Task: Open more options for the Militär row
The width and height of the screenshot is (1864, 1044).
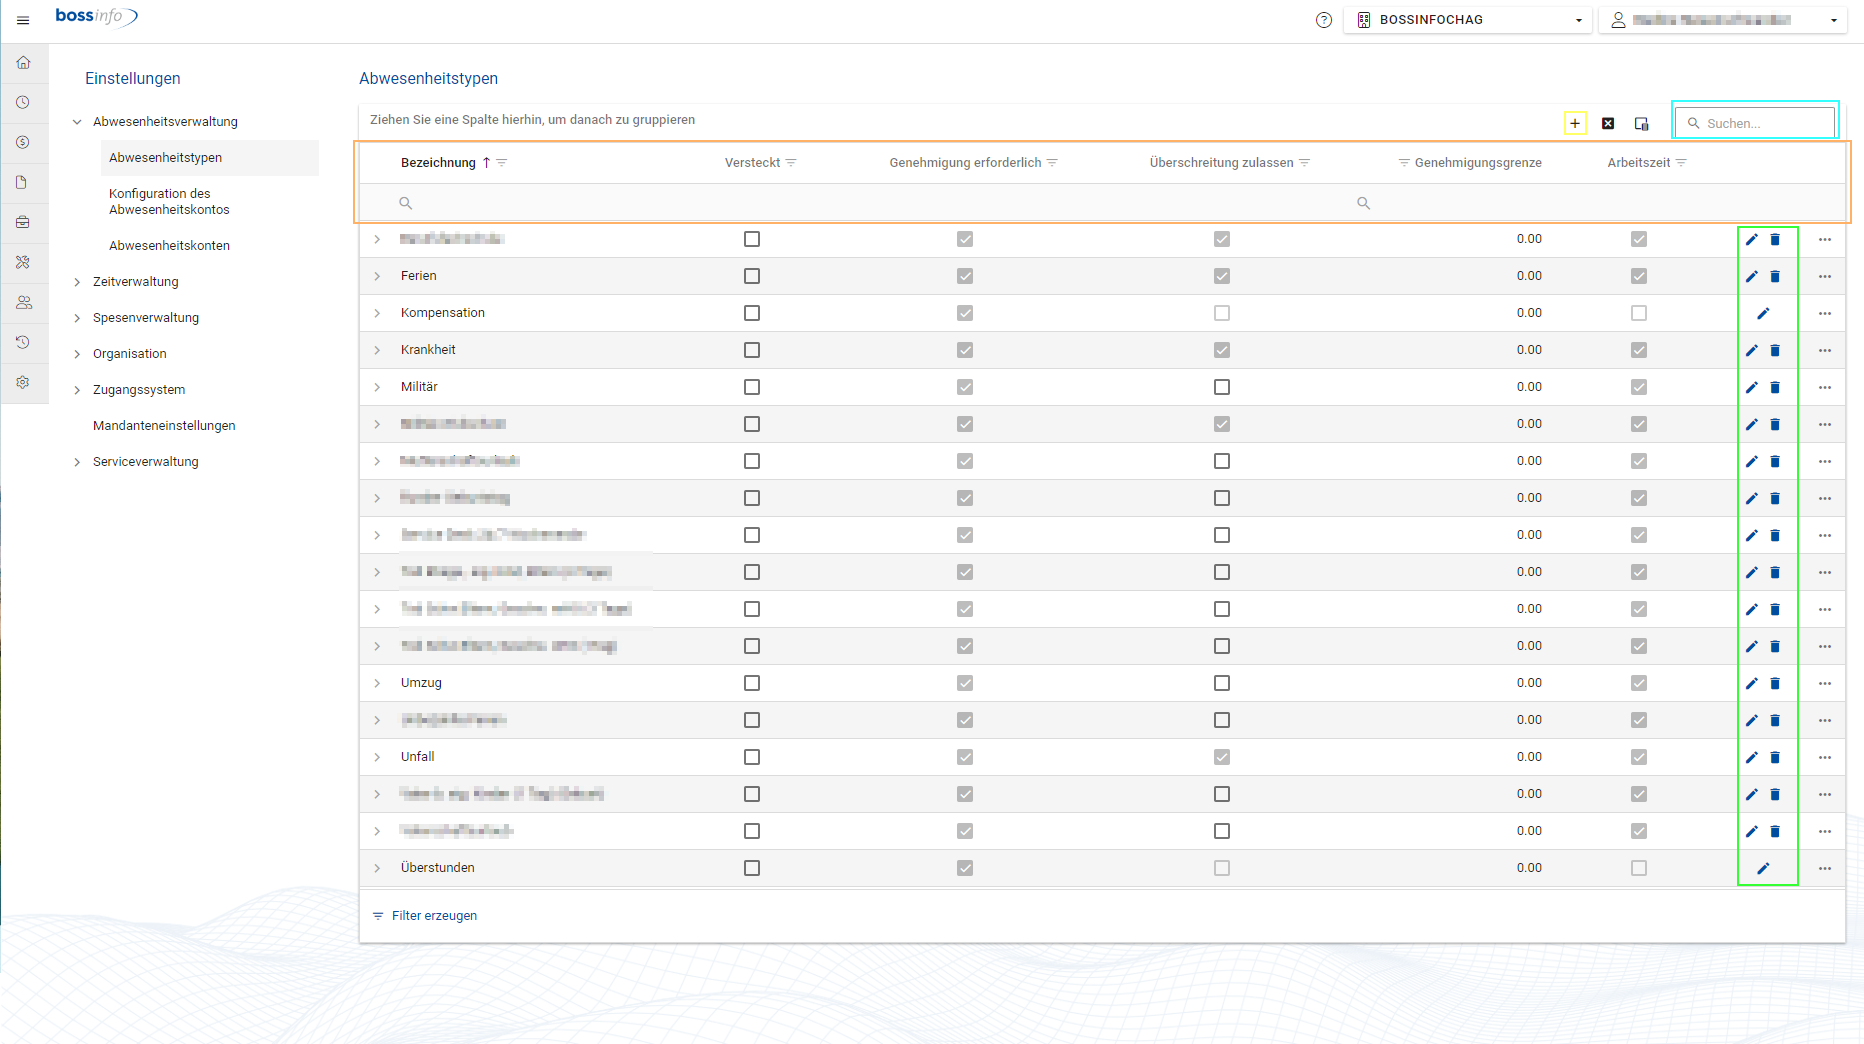Action: (1825, 387)
